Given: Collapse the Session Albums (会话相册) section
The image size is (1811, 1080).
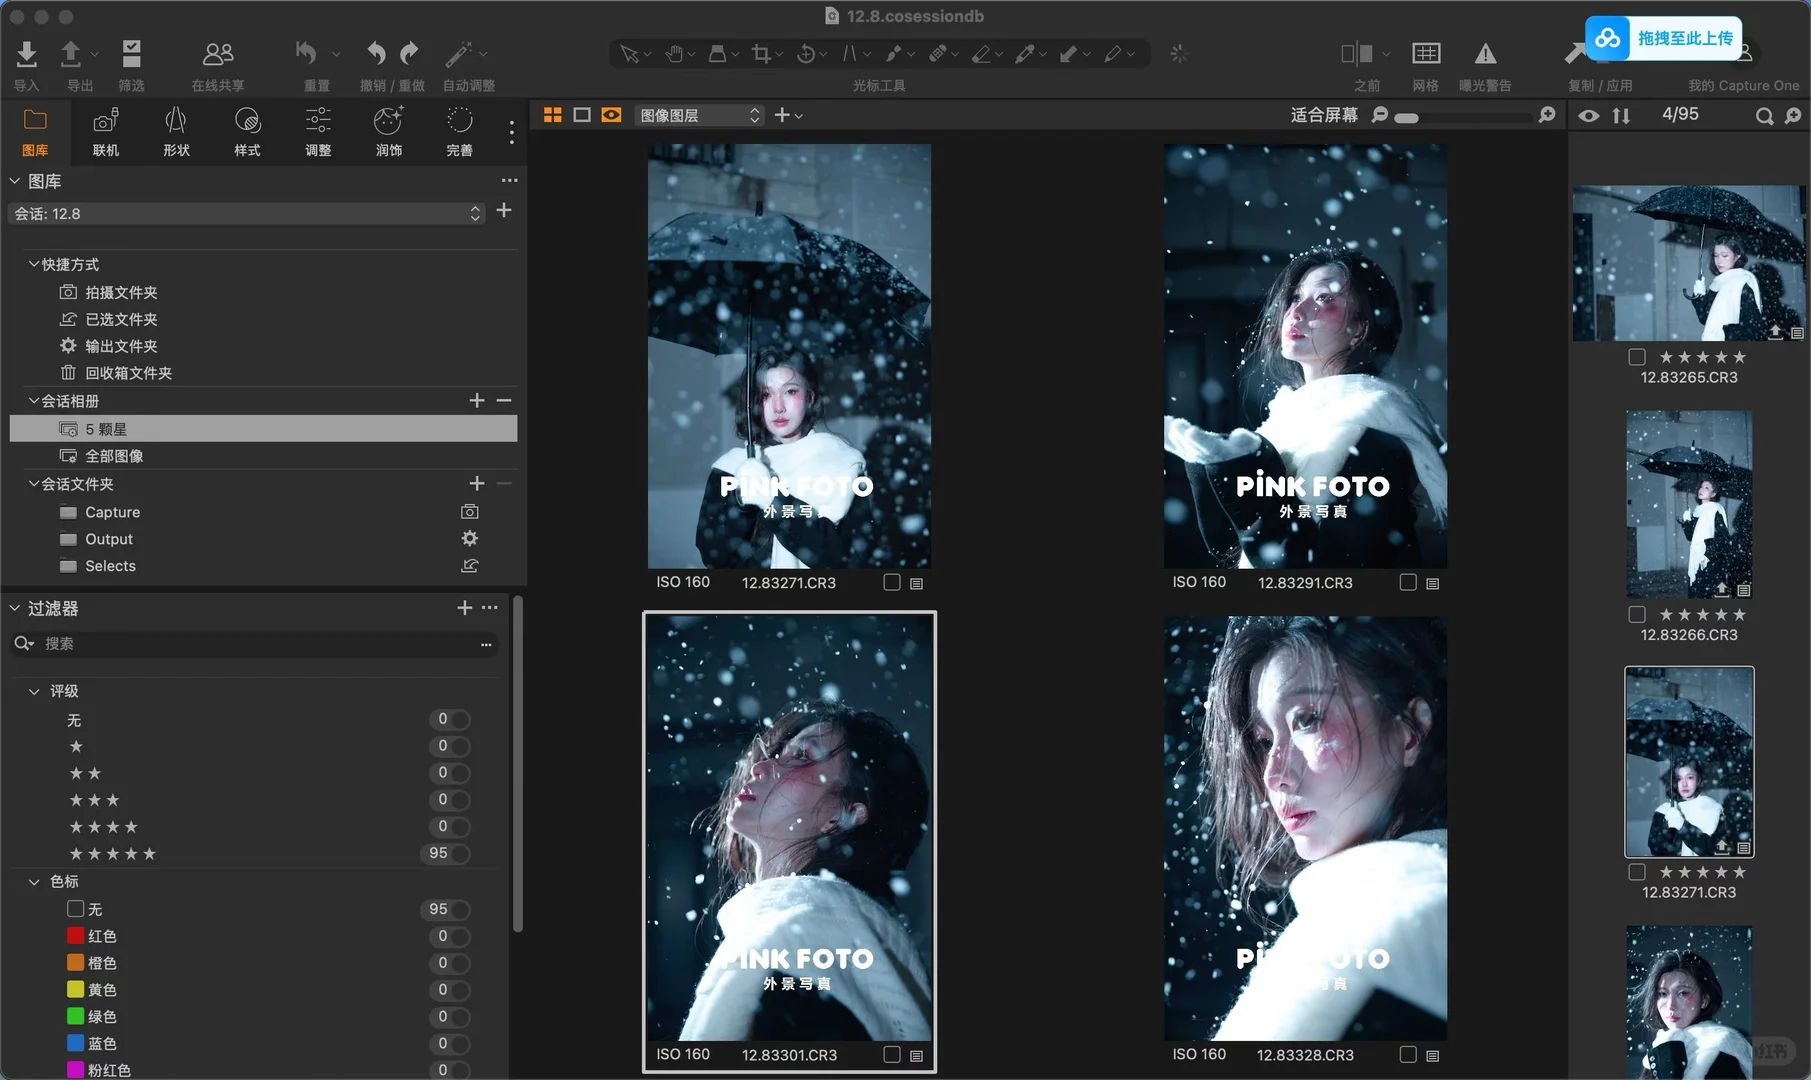Looking at the screenshot, I should click(x=34, y=401).
